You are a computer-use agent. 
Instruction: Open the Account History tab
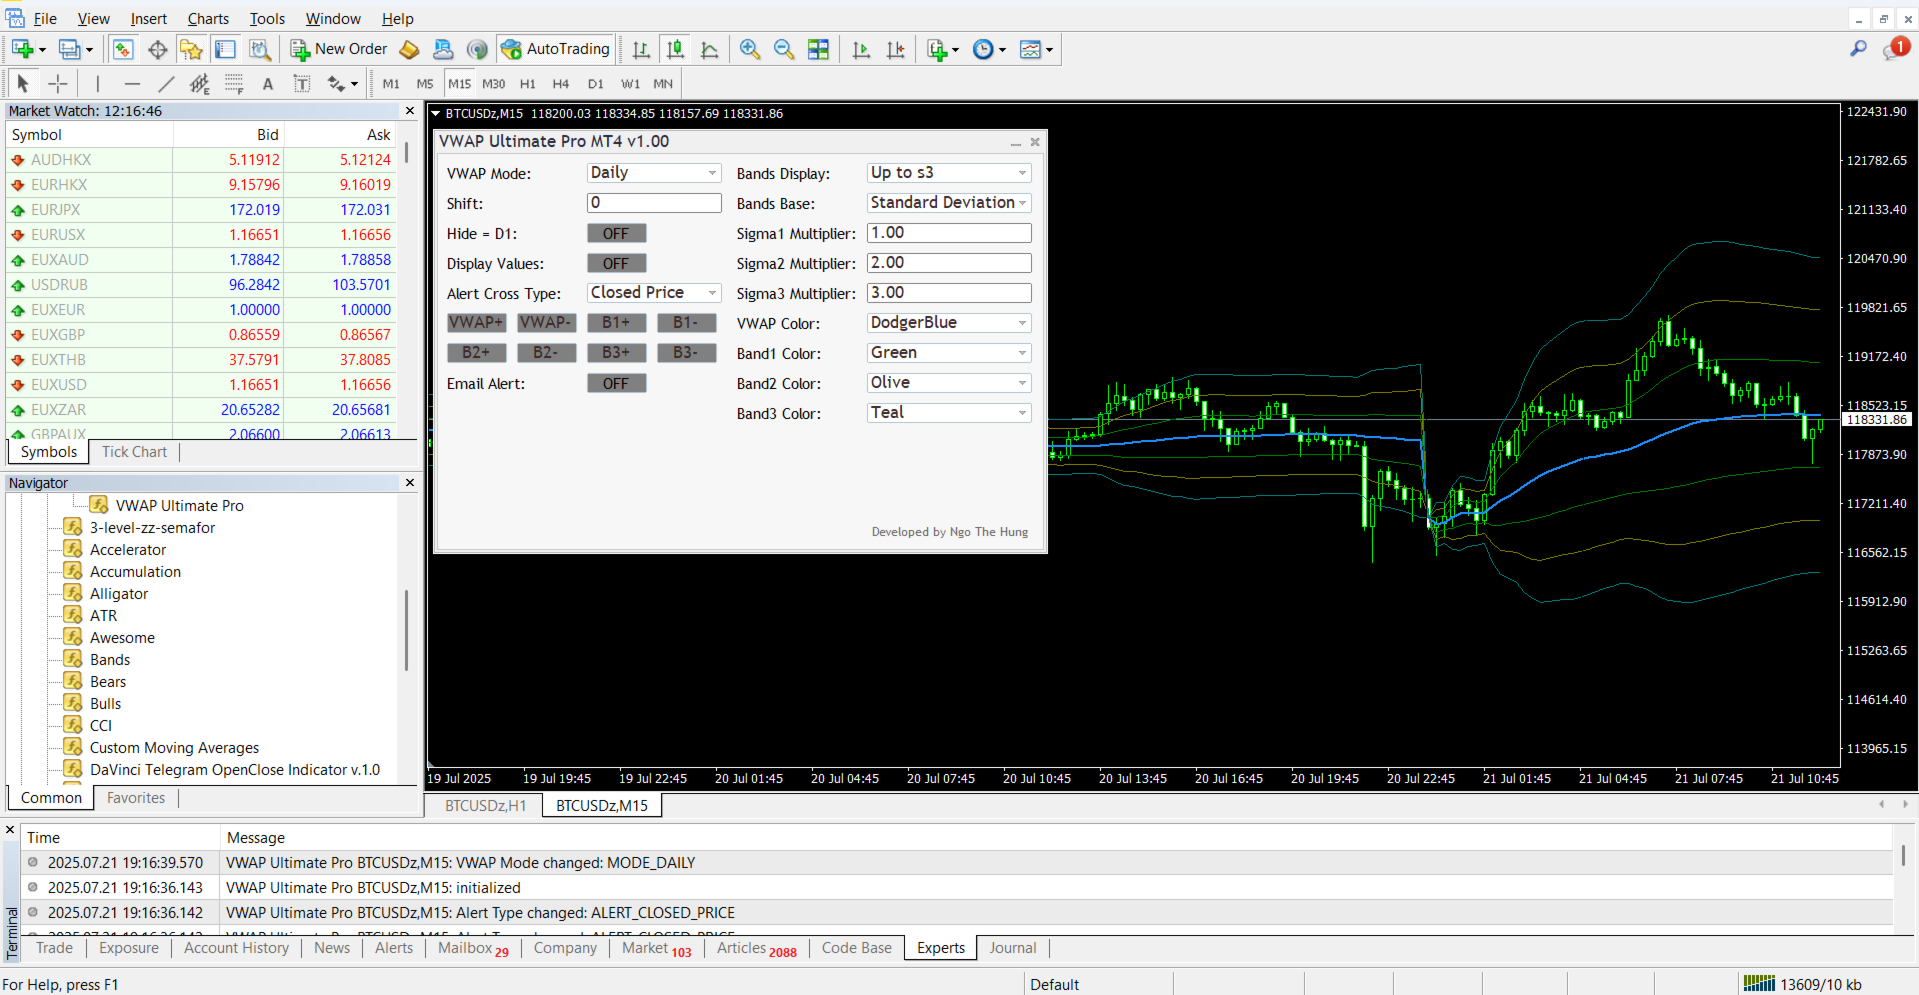click(236, 948)
